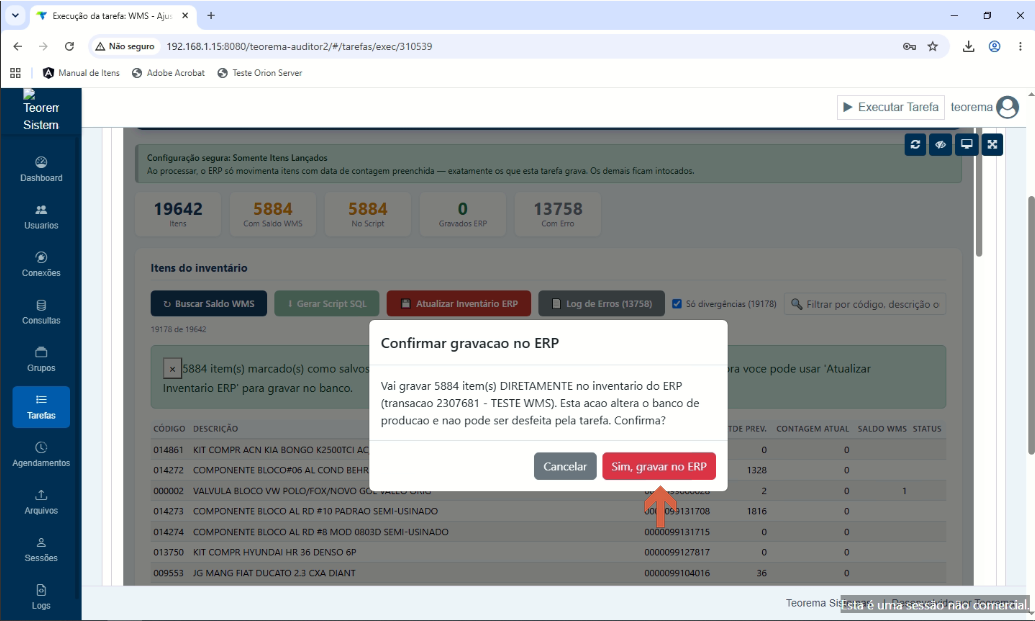Open Sessões in the sidebar
This screenshot has height=621, width=1035.
point(41,549)
